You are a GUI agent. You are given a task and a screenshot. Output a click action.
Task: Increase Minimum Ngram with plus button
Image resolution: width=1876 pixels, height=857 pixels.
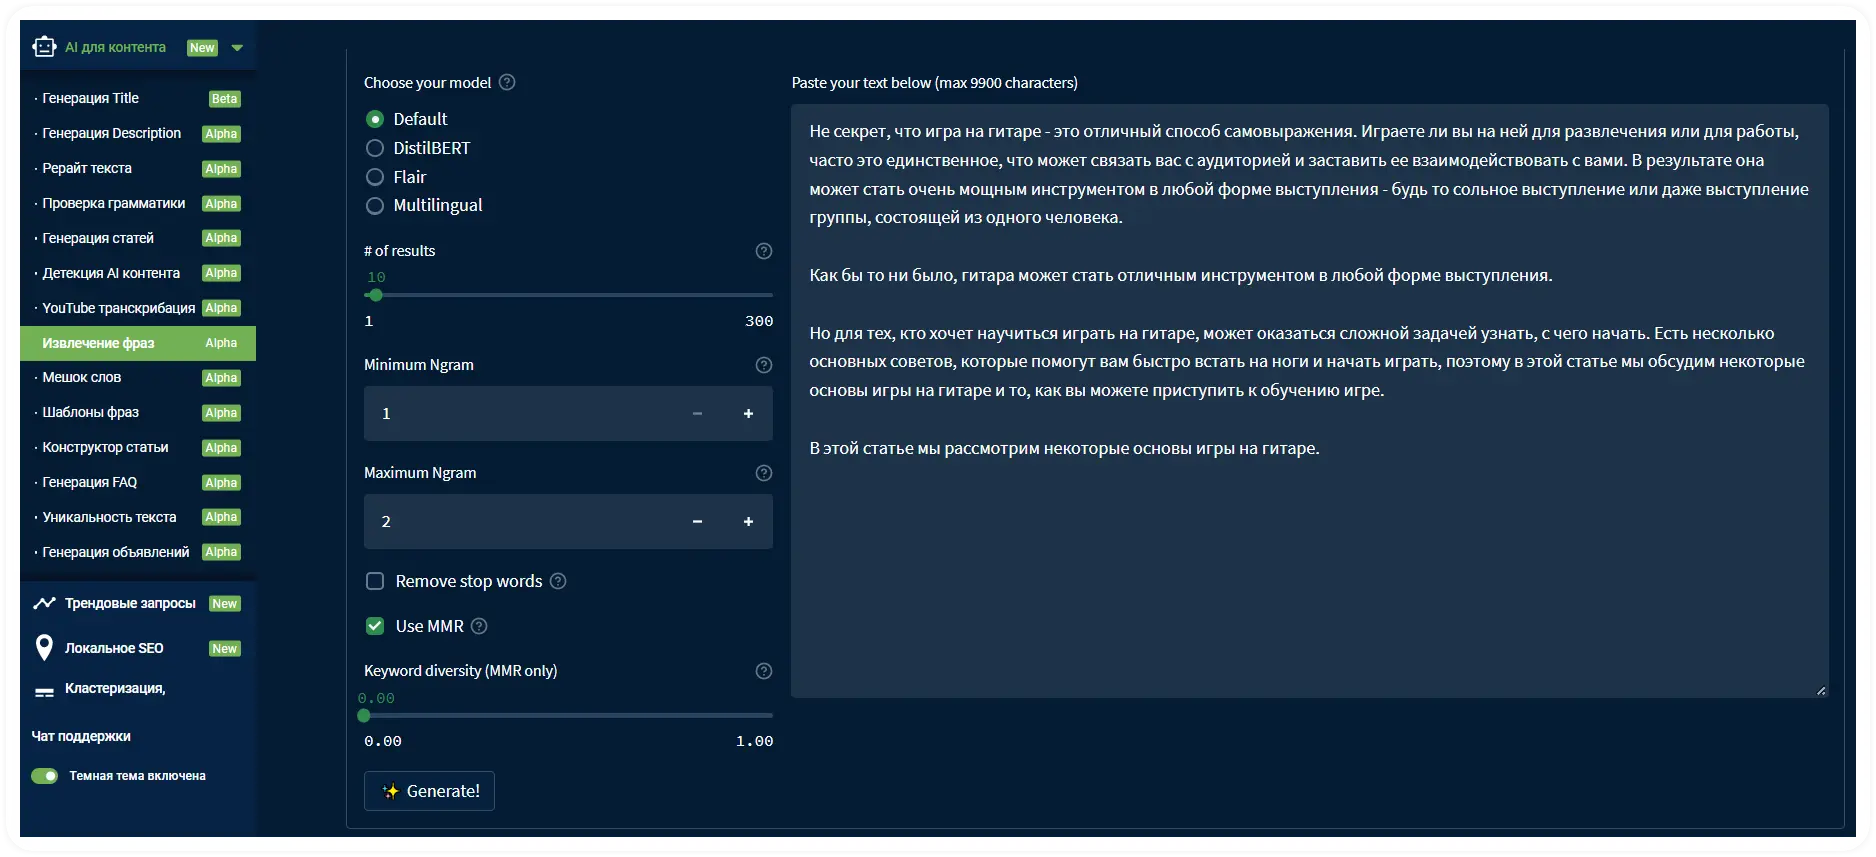tap(748, 414)
